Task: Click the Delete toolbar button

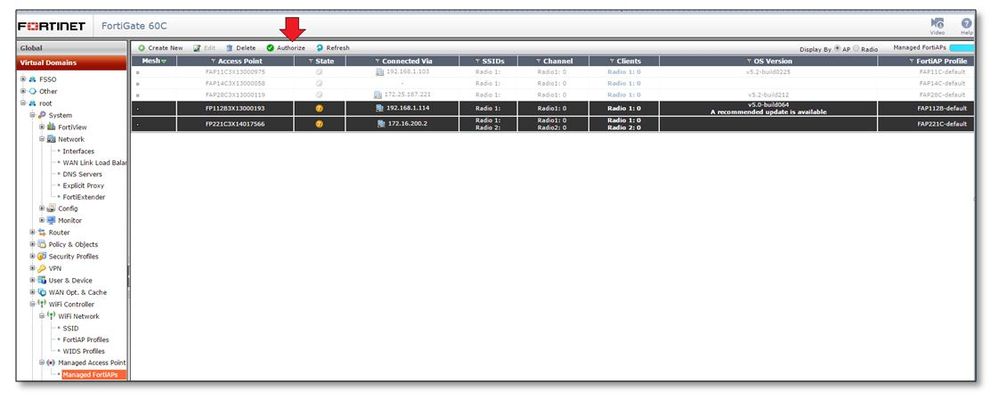Action: (241, 48)
